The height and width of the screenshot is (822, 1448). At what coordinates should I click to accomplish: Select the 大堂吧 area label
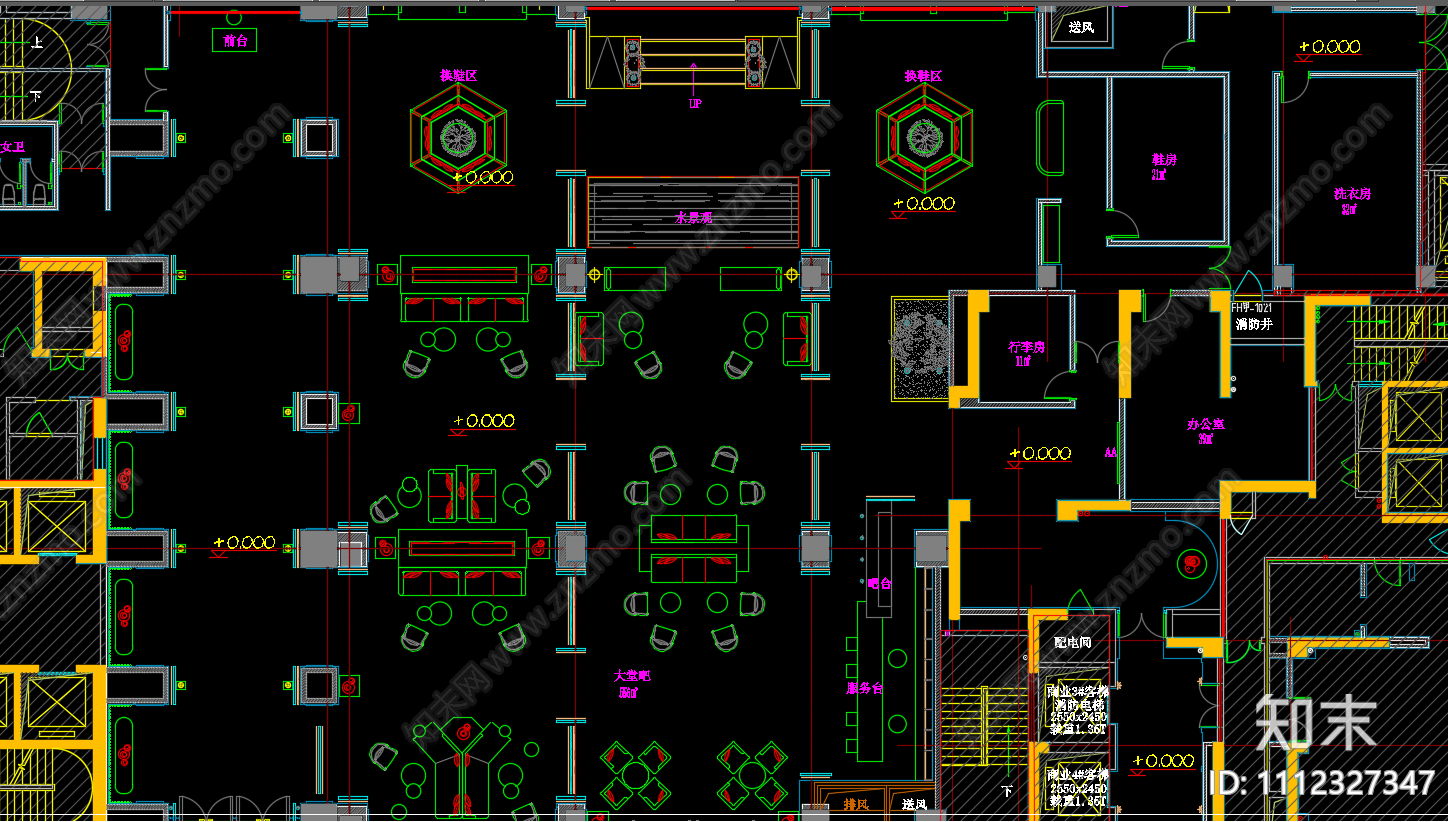[632, 676]
